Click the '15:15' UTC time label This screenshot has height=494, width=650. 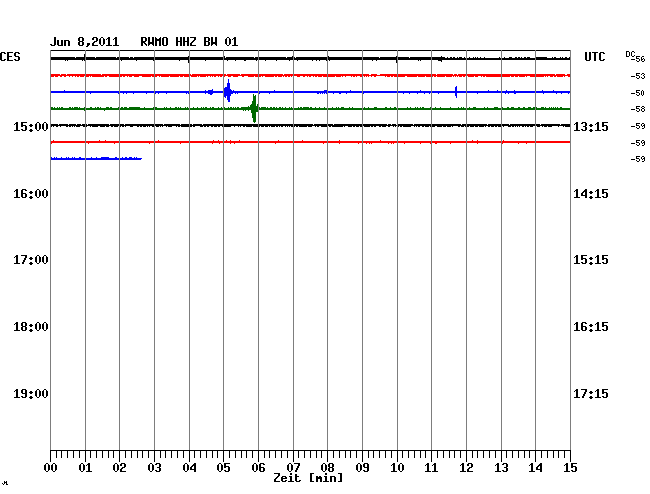(x=591, y=260)
